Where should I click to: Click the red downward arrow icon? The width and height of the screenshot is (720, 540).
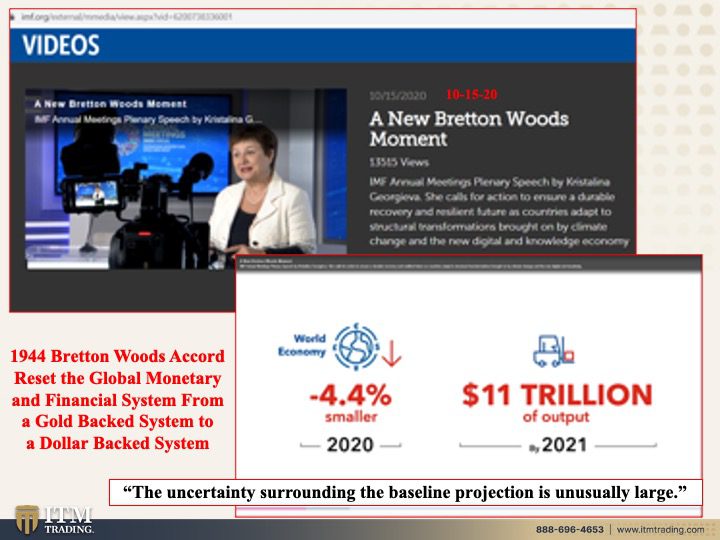coord(391,353)
